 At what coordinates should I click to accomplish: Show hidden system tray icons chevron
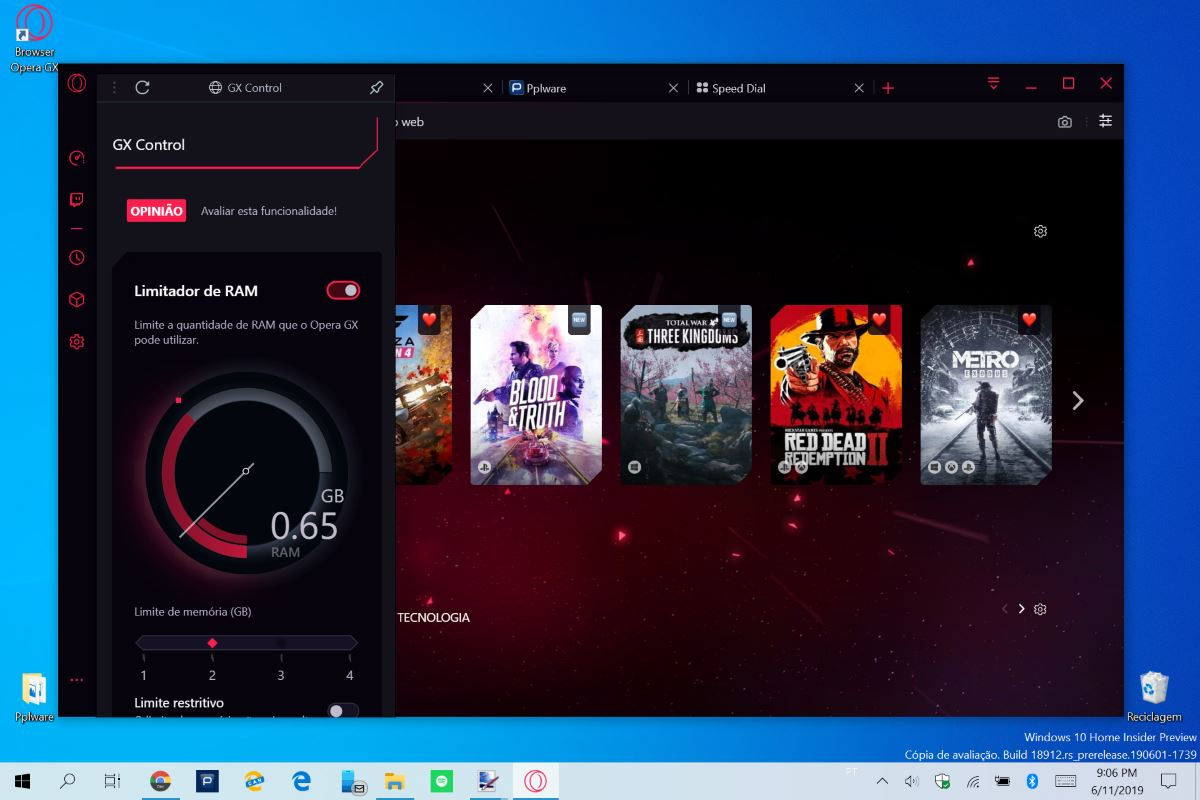click(x=881, y=781)
